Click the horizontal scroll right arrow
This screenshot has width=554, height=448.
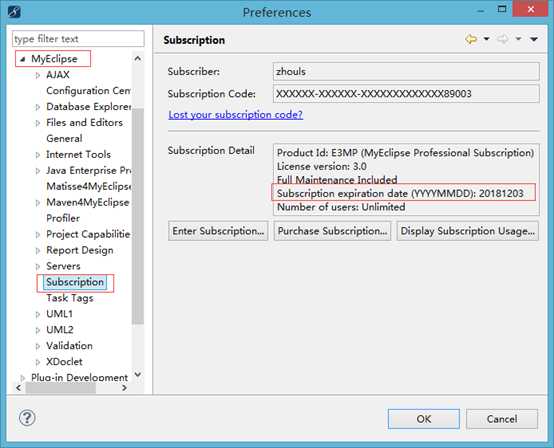pos(124,388)
